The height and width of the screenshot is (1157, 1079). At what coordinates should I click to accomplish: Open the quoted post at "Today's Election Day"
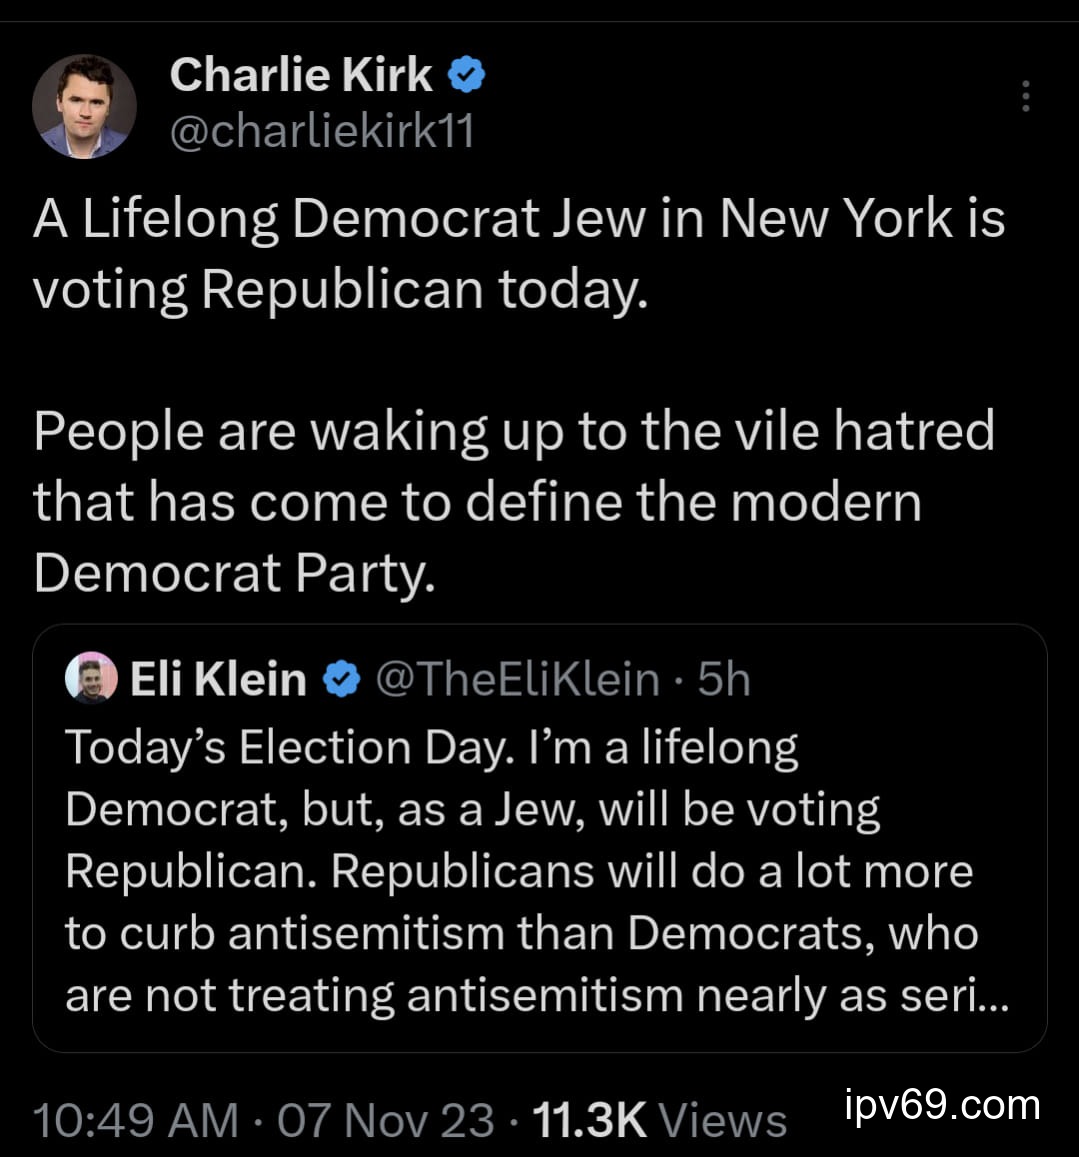[431, 748]
